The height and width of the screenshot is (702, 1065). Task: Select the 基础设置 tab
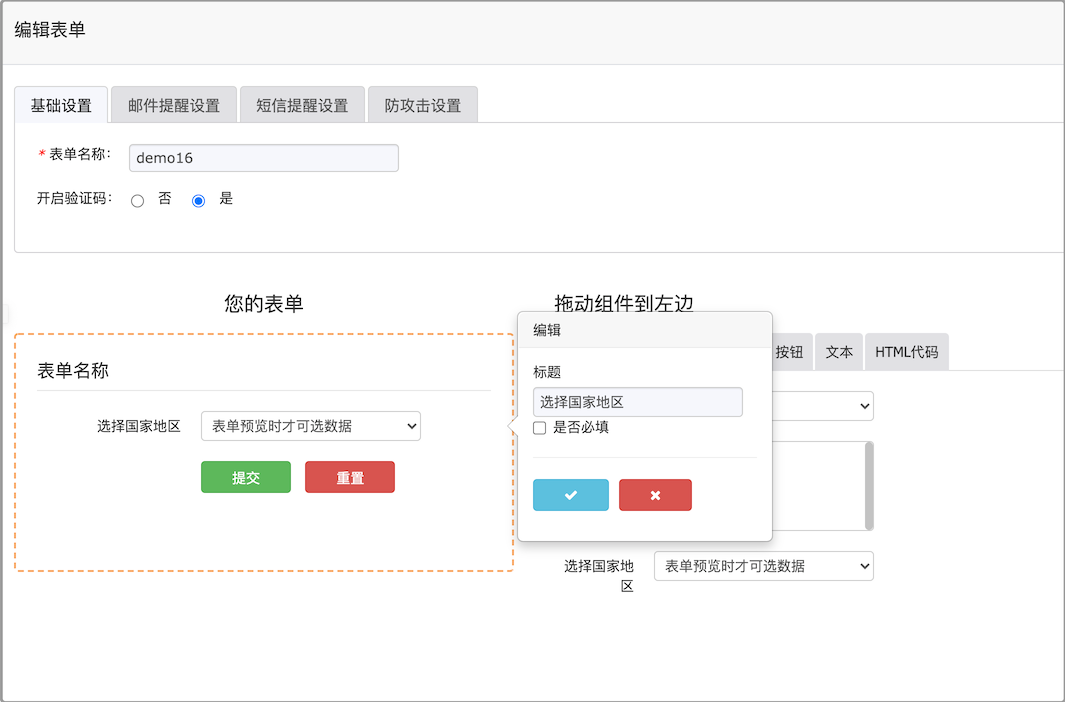tap(61, 103)
